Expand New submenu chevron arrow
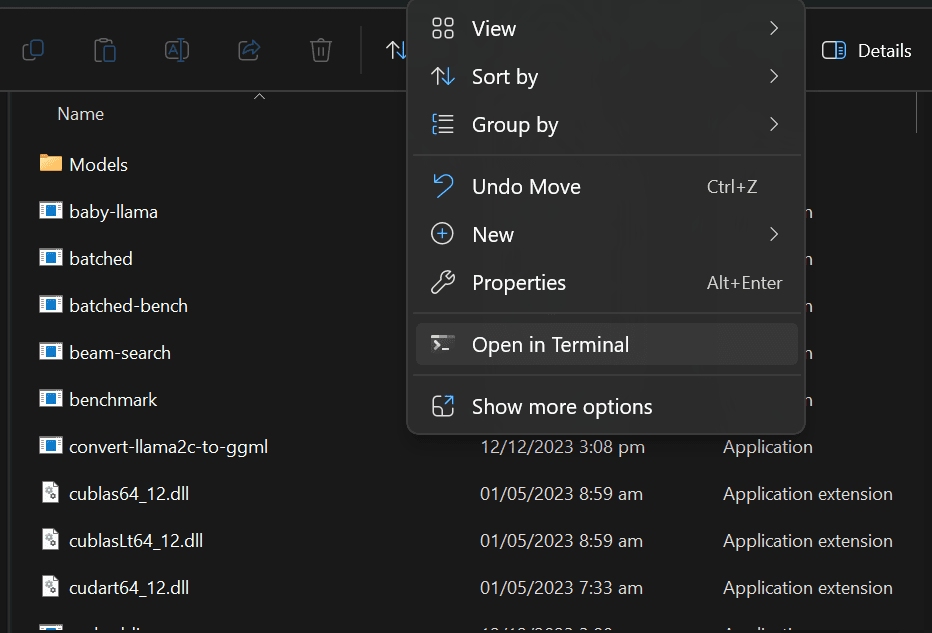932x633 pixels. tap(774, 234)
